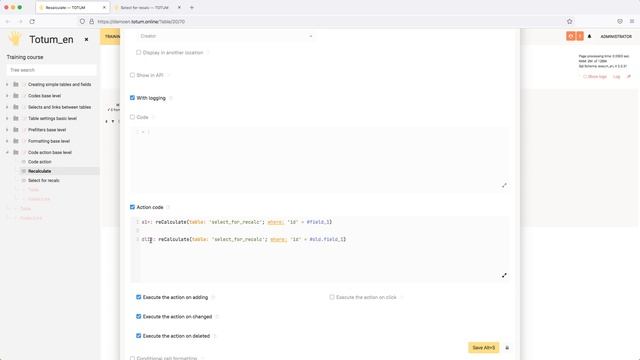Click help icon next to Action code
The image size is (640, 360).
click(x=168, y=207)
